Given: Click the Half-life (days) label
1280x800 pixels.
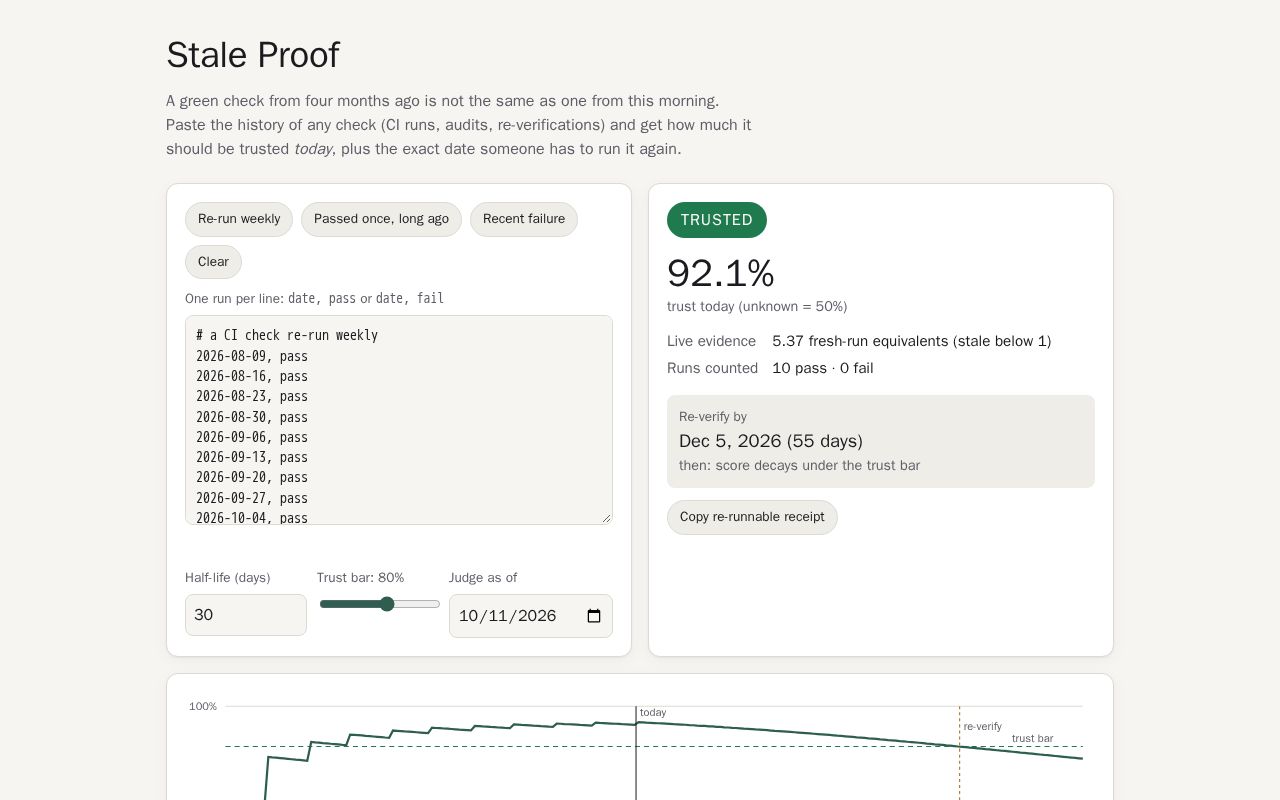Looking at the screenshot, I should pos(228,578).
